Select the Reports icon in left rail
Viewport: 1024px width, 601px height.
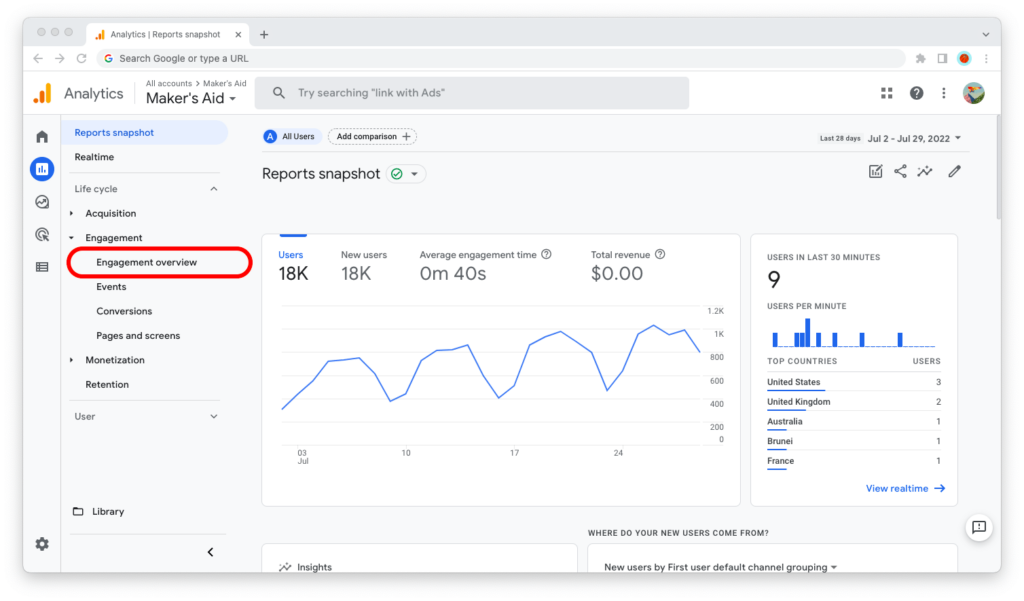42,169
